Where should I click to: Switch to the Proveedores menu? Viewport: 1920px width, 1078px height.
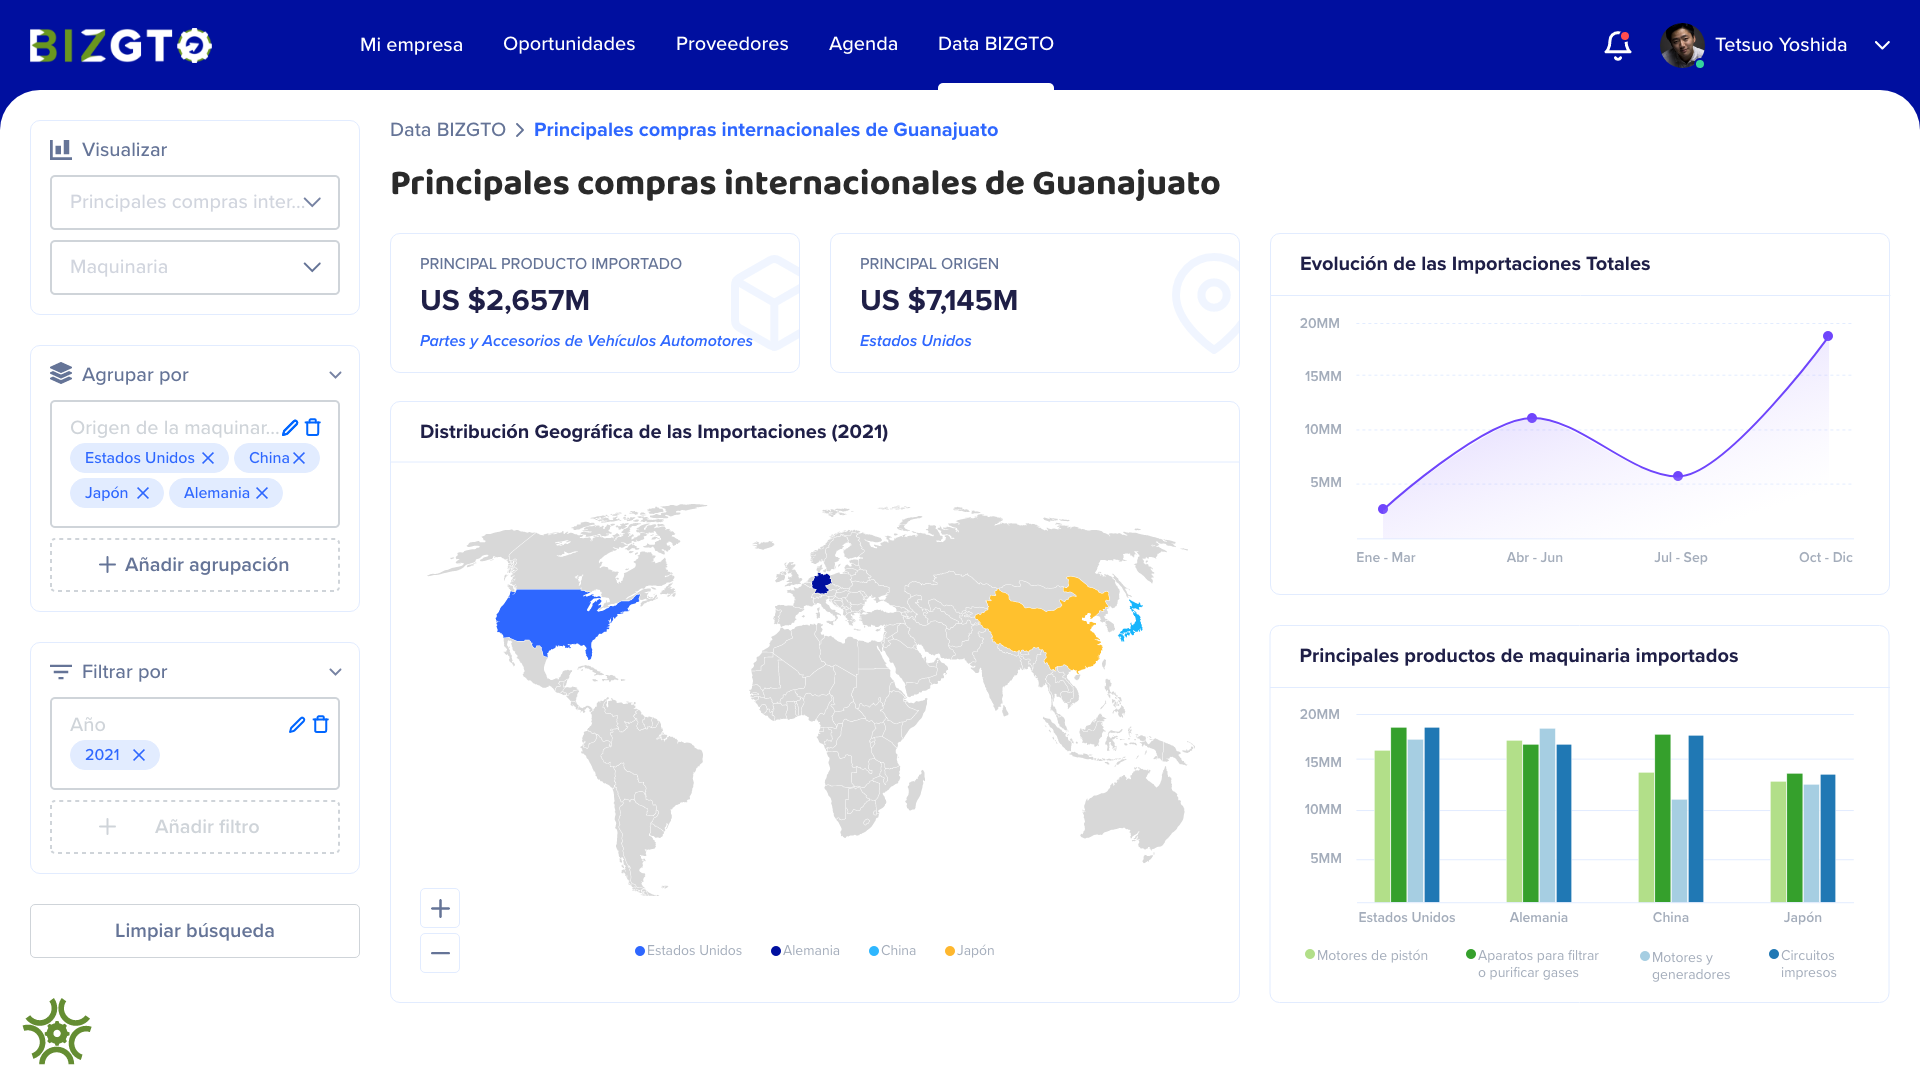coord(732,44)
